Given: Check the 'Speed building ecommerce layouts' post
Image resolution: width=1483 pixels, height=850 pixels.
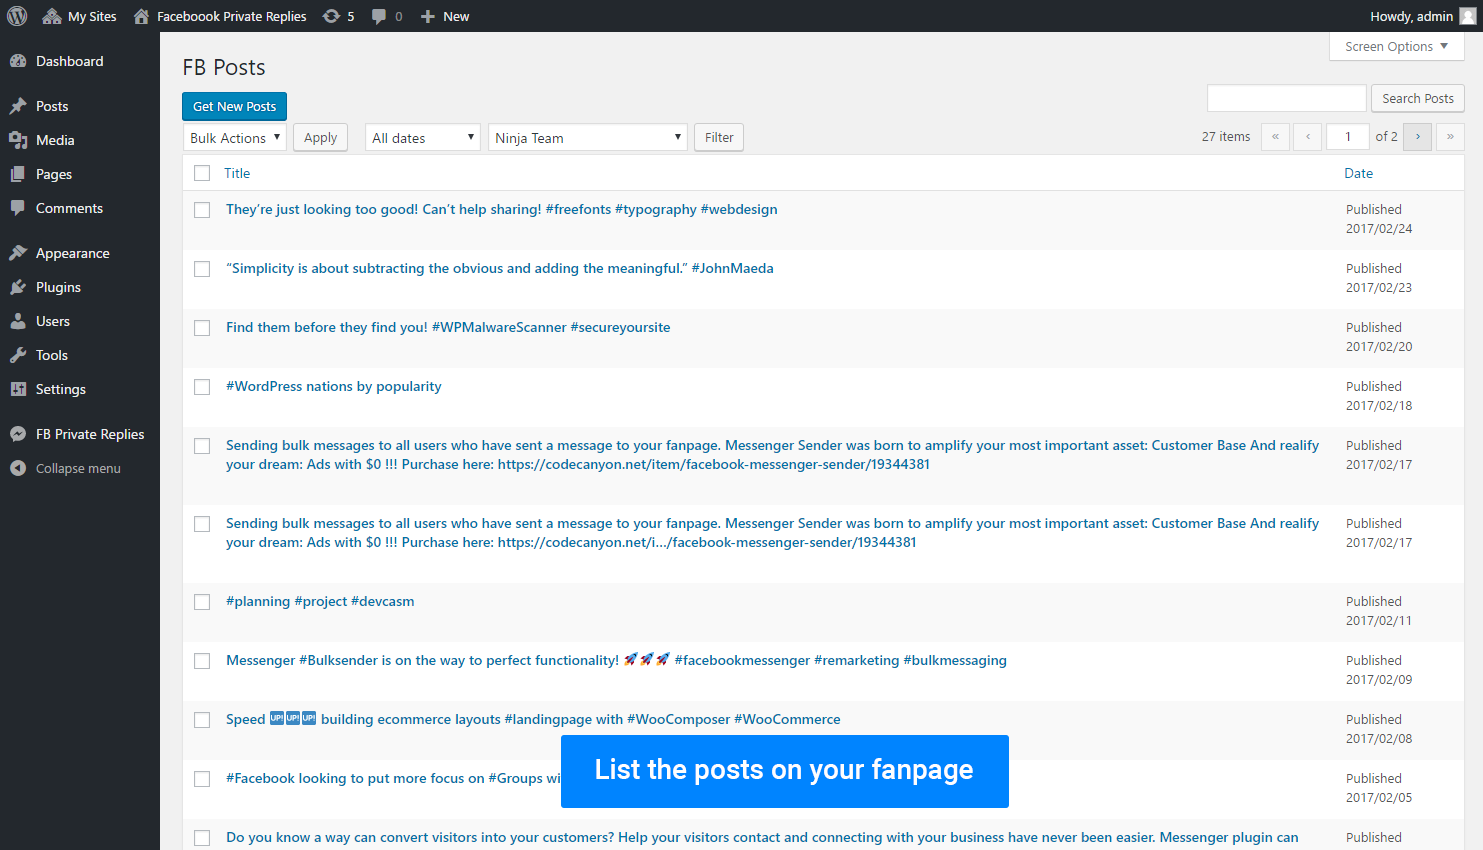Looking at the screenshot, I should pos(202,720).
